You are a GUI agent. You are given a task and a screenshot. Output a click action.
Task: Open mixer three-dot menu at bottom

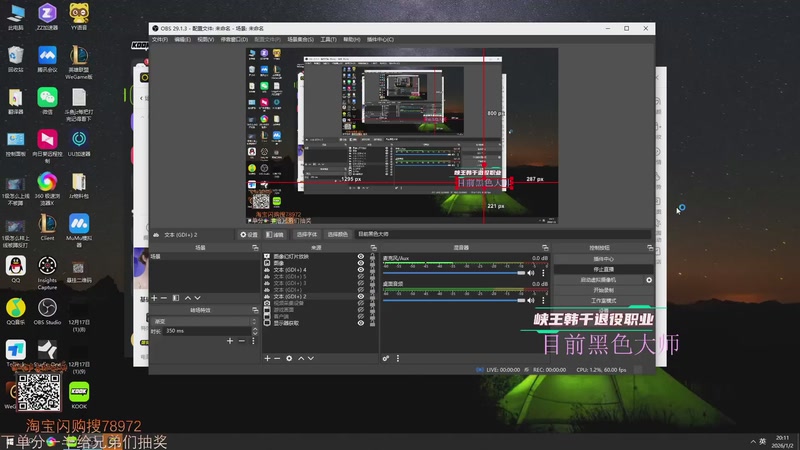tap(398, 359)
